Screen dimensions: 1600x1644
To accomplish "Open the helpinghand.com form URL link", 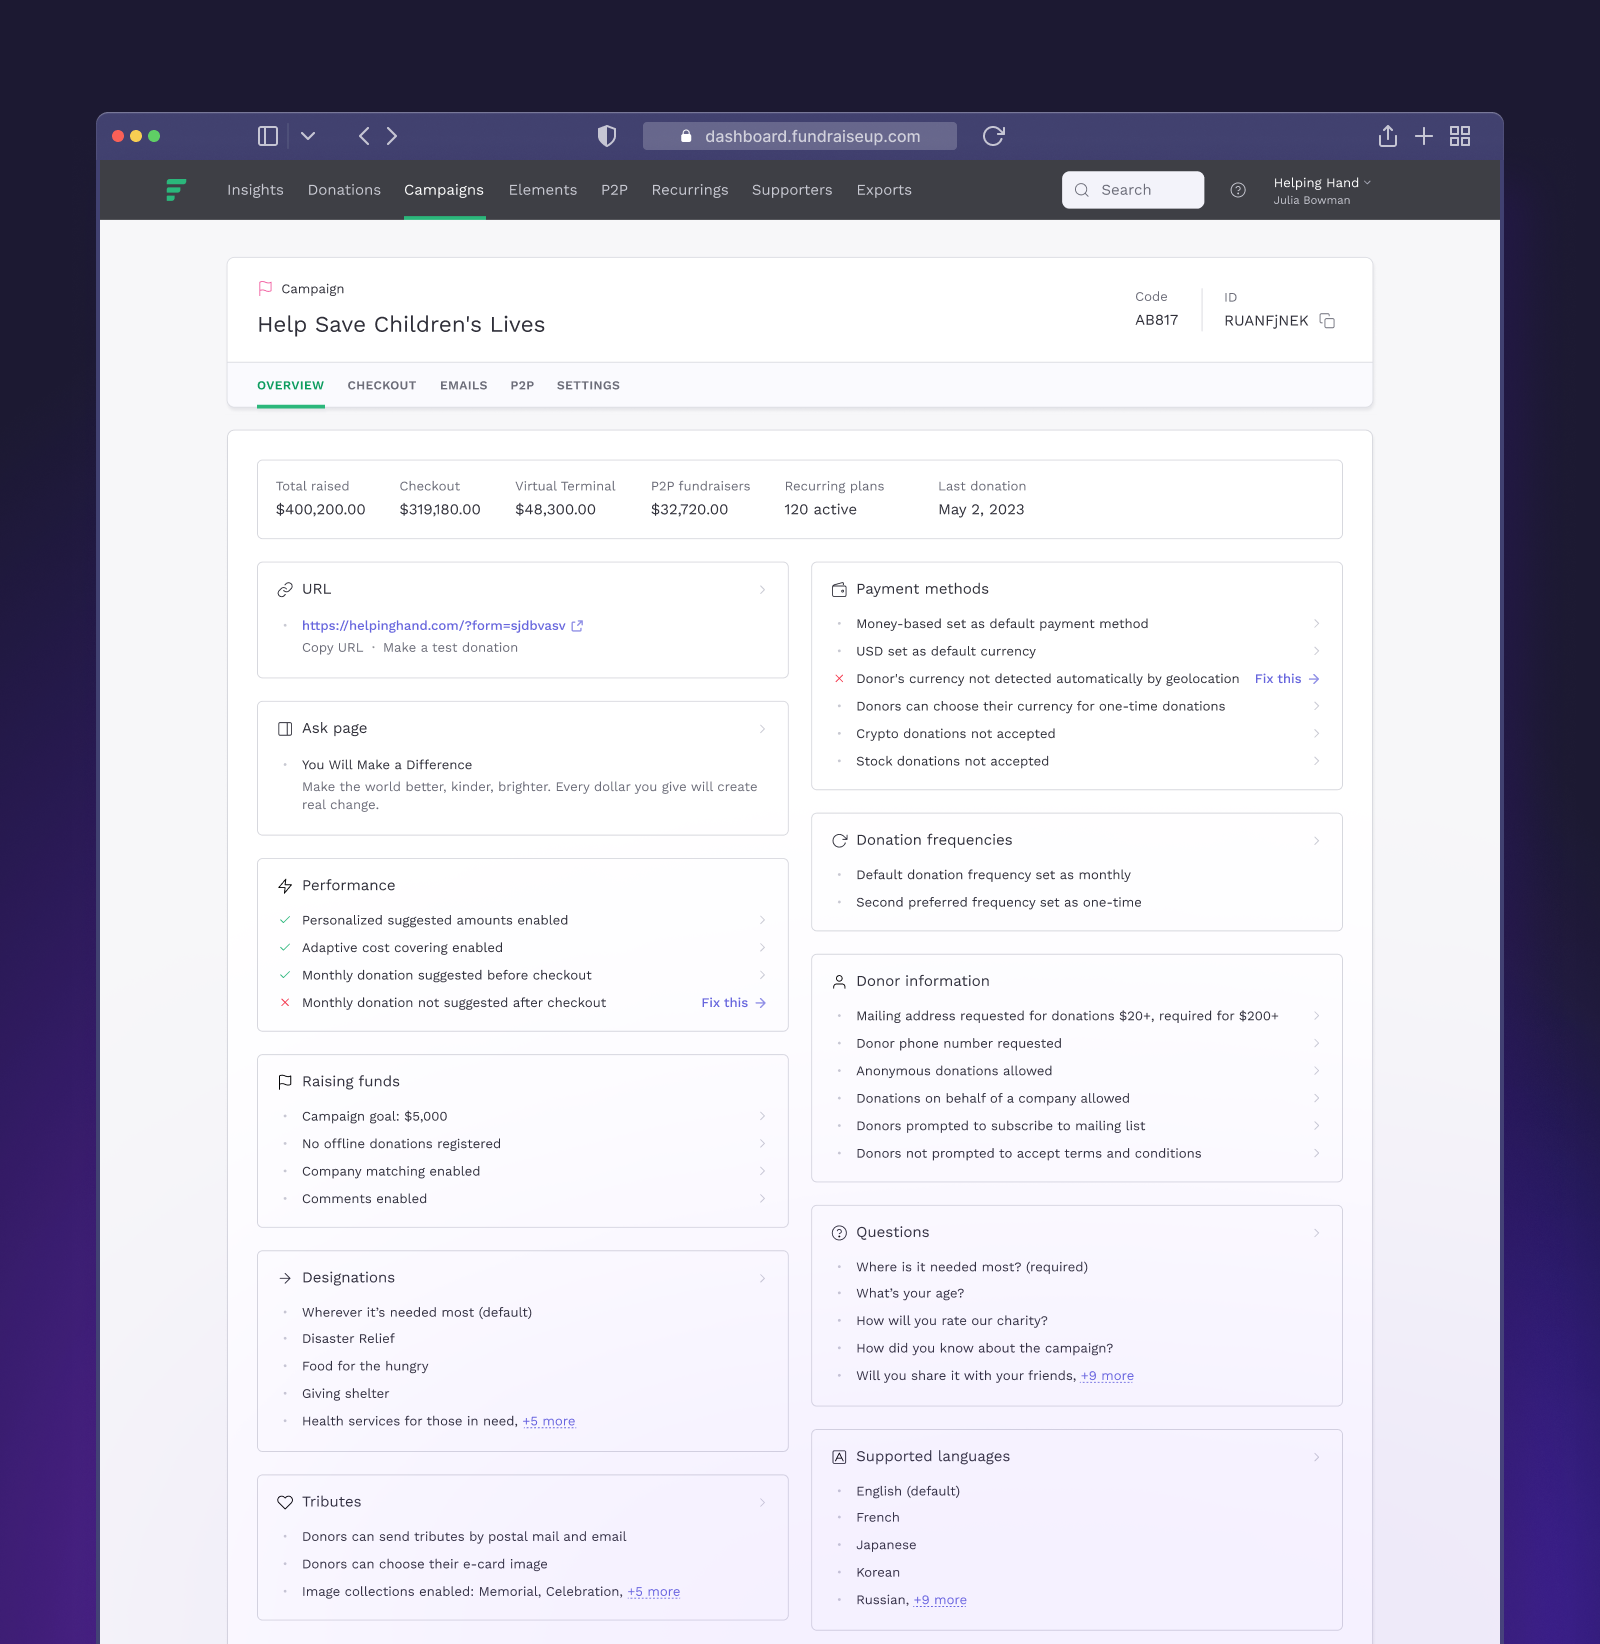I will pyautogui.click(x=434, y=625).
